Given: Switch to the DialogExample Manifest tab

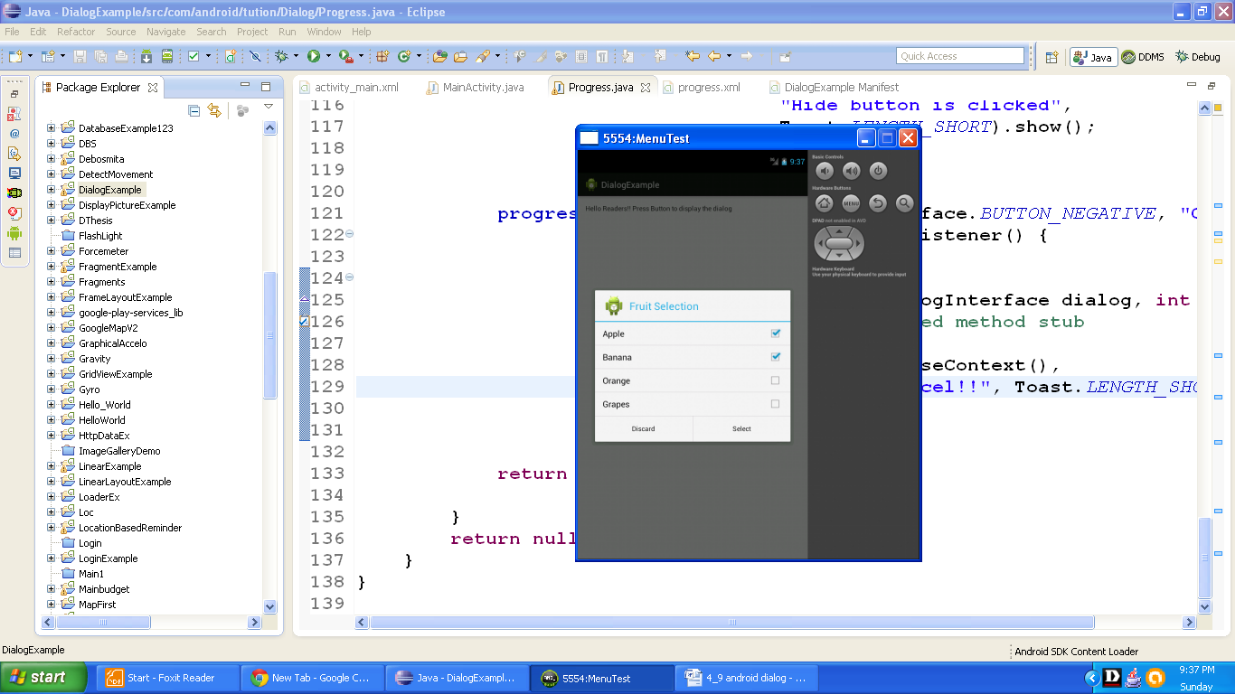Looking at the screenshot, I should point(834,87).
